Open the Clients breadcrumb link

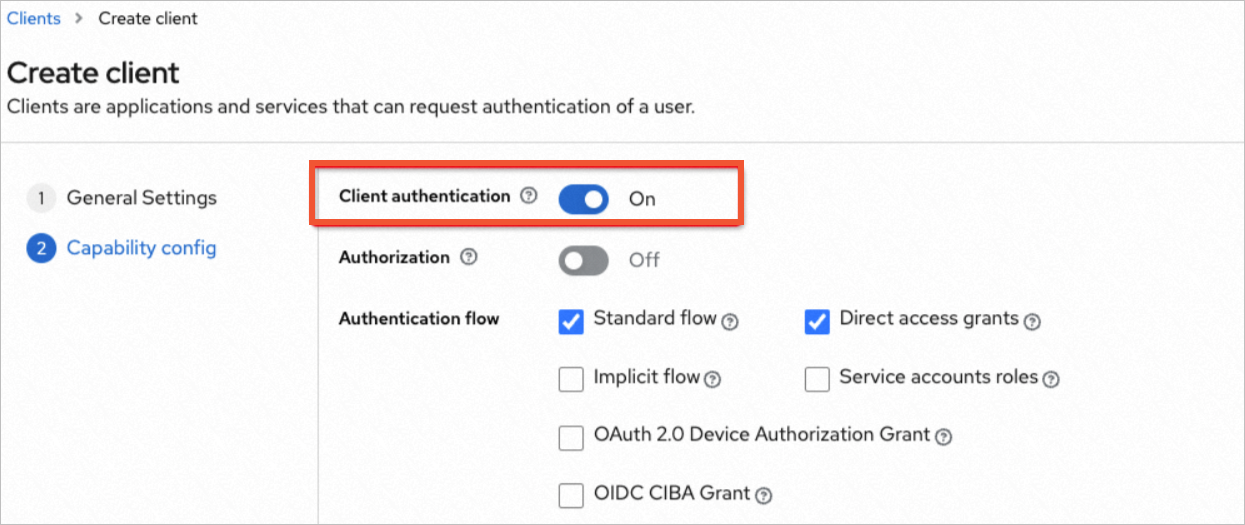[x=34, y=18]
